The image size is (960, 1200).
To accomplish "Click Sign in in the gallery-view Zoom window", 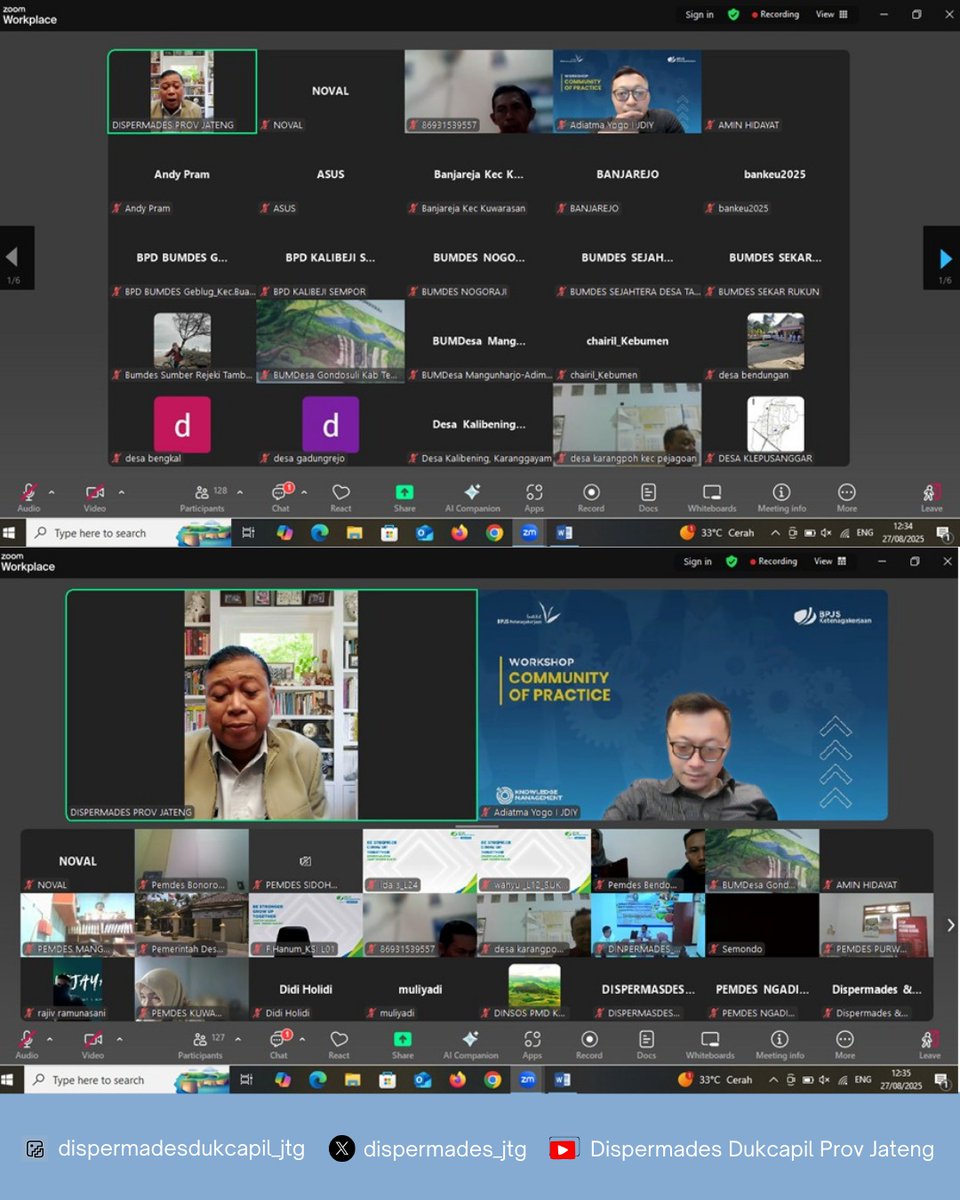I will pos(699,15).
